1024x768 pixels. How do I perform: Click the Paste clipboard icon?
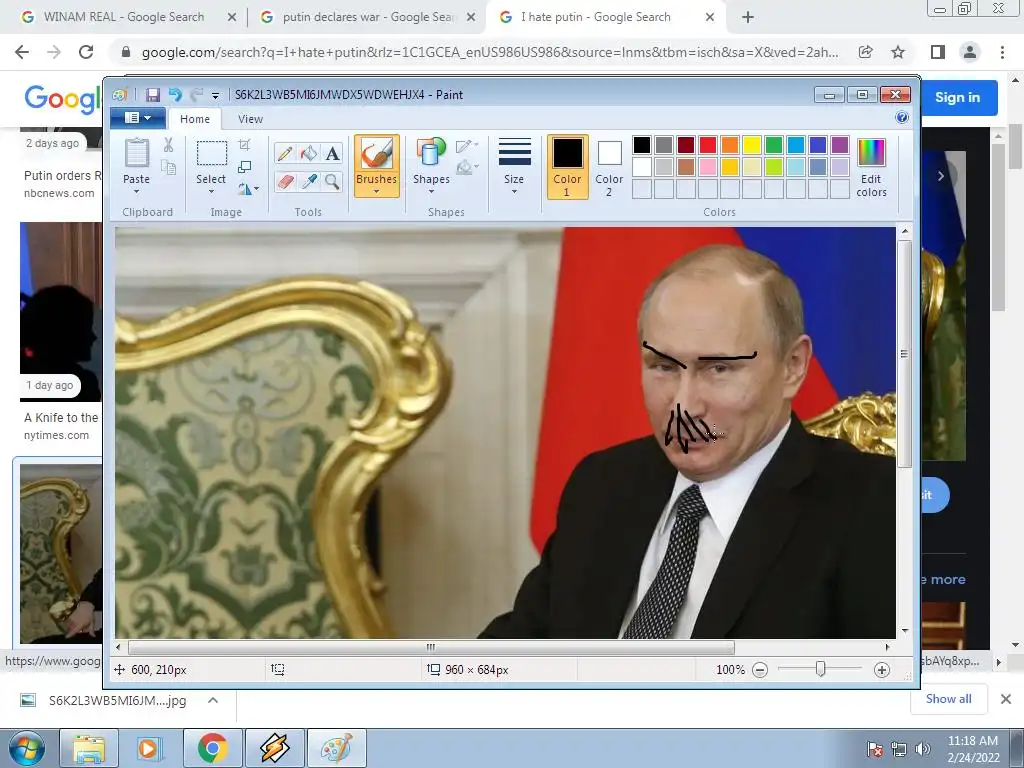point(136,153)
